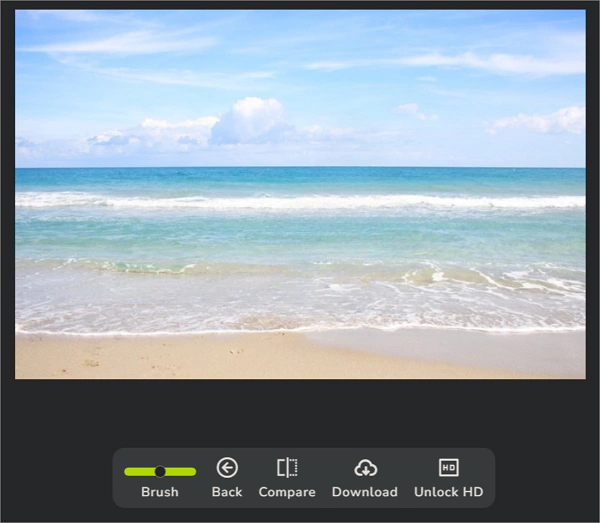Click the 'Download' label text
The image size is (600, 523).
pyautogui.click(x=365, y=492)
